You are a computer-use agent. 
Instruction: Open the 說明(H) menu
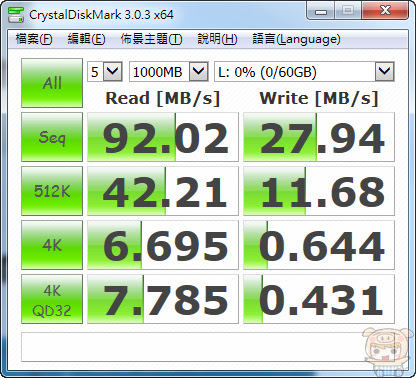click(x=217, y=39)
